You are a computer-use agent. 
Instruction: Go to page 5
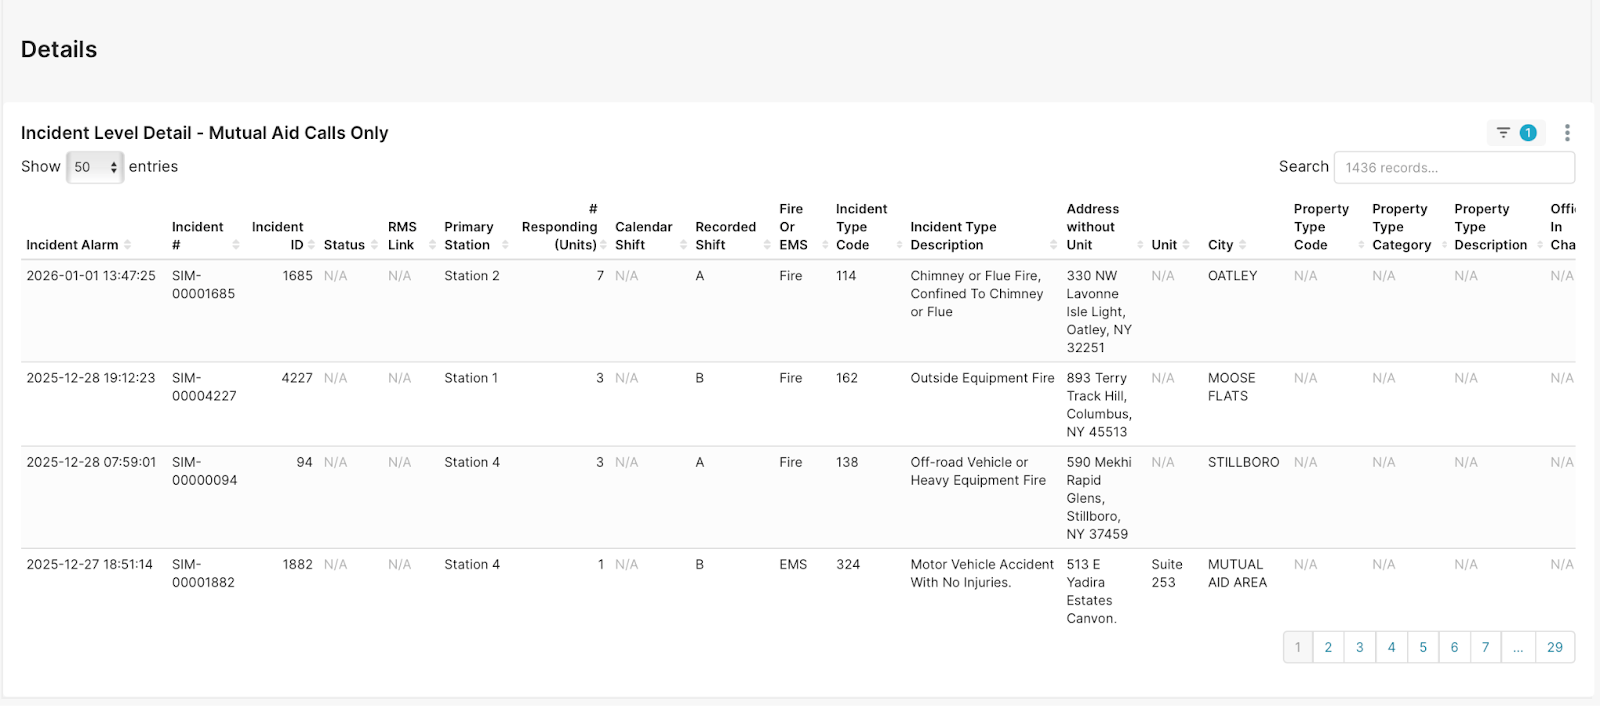[1423, 647]
